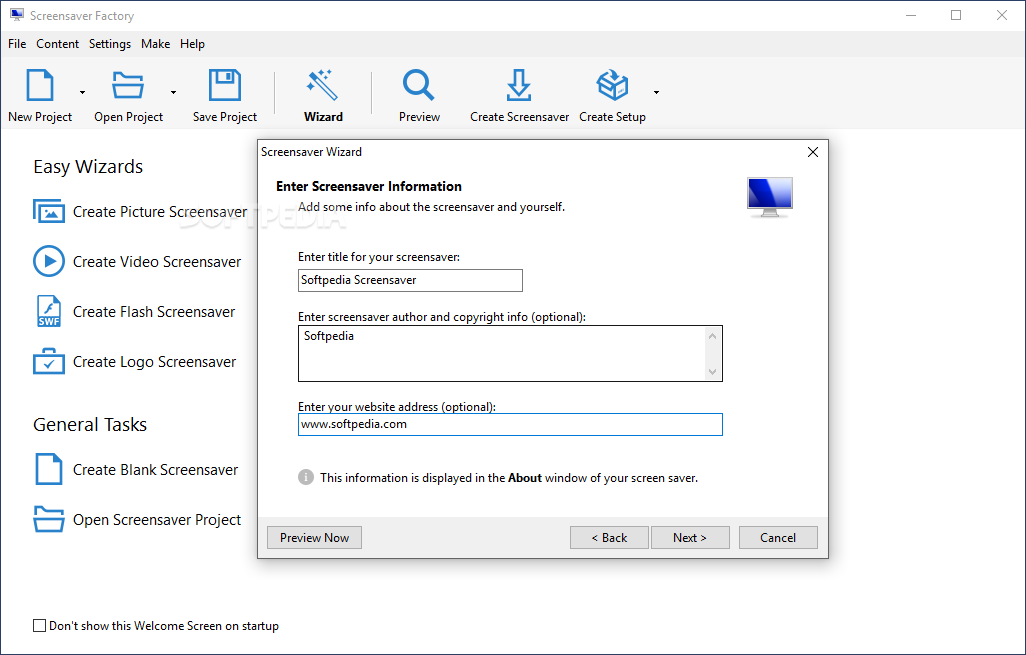Image resolution: width=1026 pixels, height=655 pixels.
Task: Click the Create Video Screensaver play icon
Action: [x=49, y=261]
